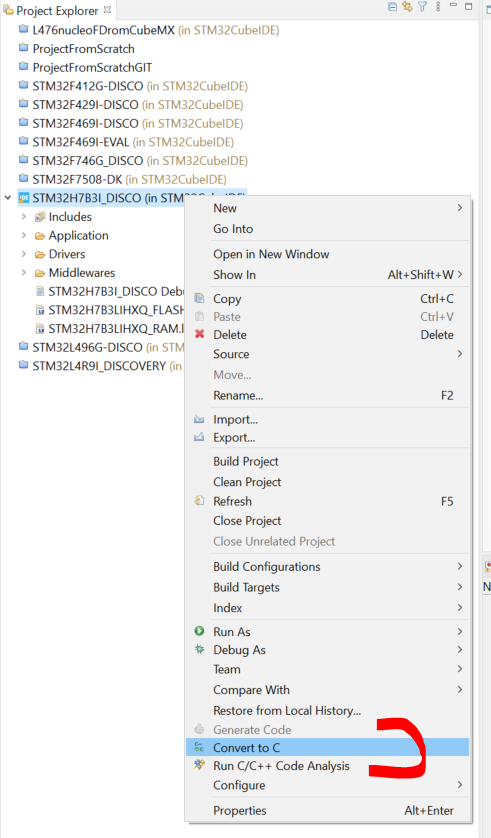Open the Run As submenu

[328, 632]
